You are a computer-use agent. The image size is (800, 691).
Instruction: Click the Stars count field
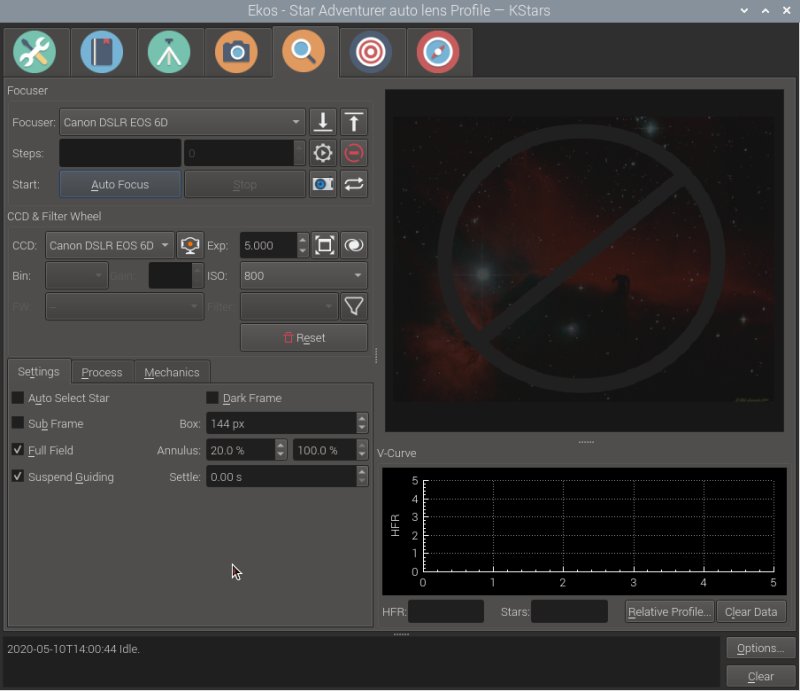pyautogui.click(x=569, y=611)
